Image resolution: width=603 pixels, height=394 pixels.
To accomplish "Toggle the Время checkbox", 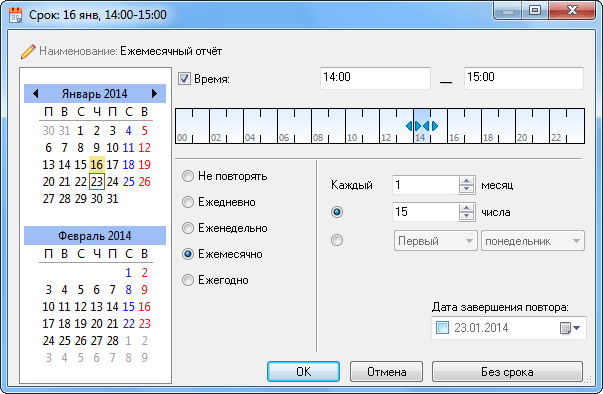I will [x=184, y=79].
